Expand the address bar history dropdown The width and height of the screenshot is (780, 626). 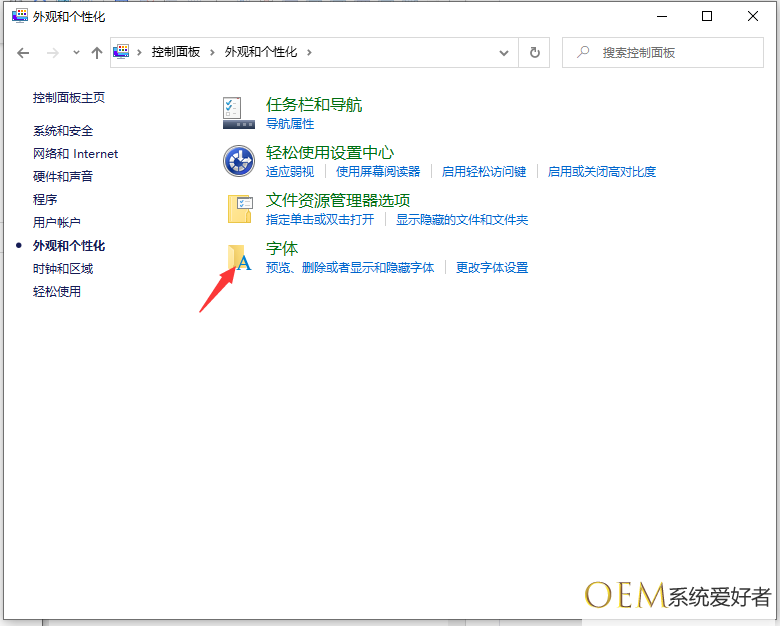(503, 52)
